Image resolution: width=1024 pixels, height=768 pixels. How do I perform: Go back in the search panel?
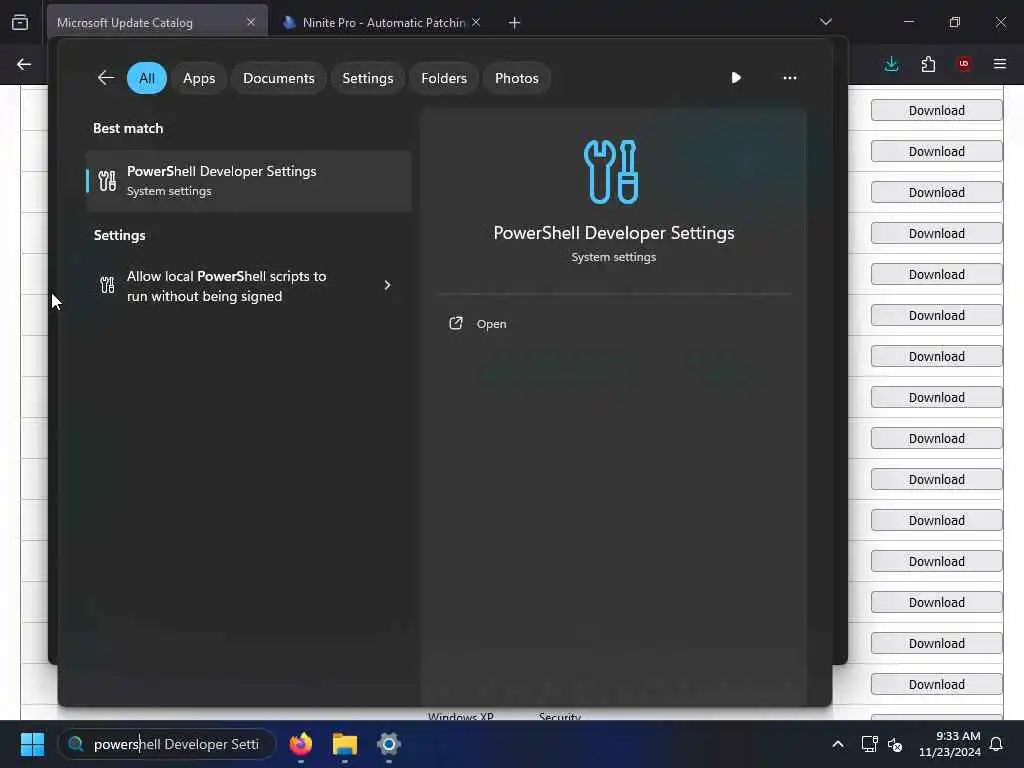pos(106,78)
